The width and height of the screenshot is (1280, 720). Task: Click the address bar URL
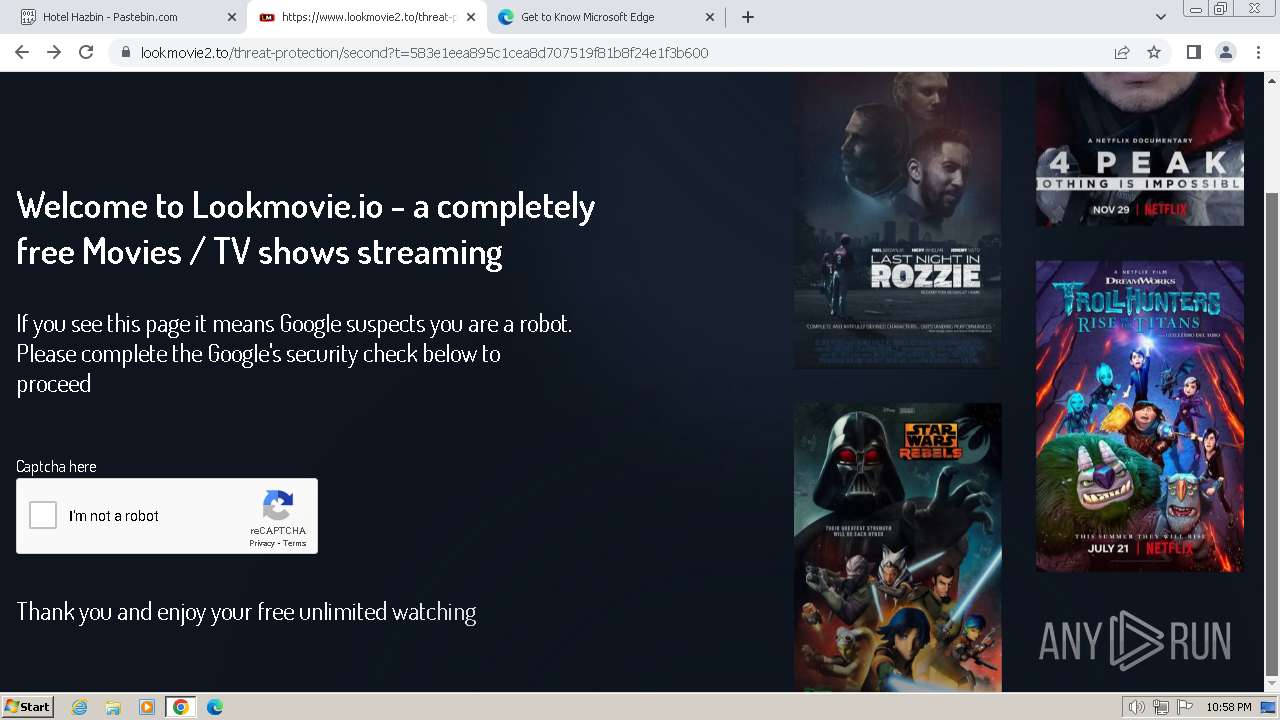pos(424,53)
